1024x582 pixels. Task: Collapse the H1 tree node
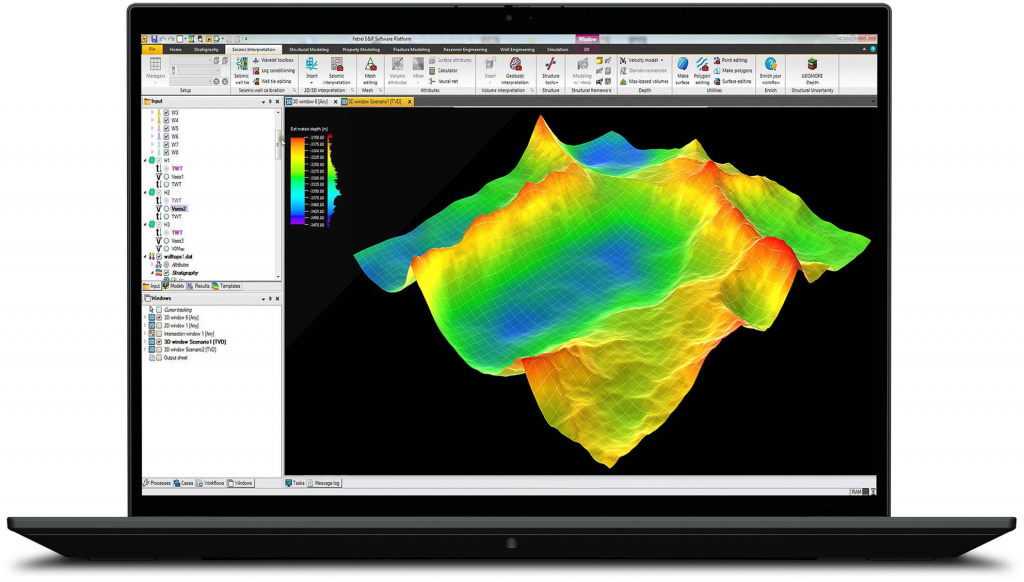pyautogui.click(x=145, y=161)
